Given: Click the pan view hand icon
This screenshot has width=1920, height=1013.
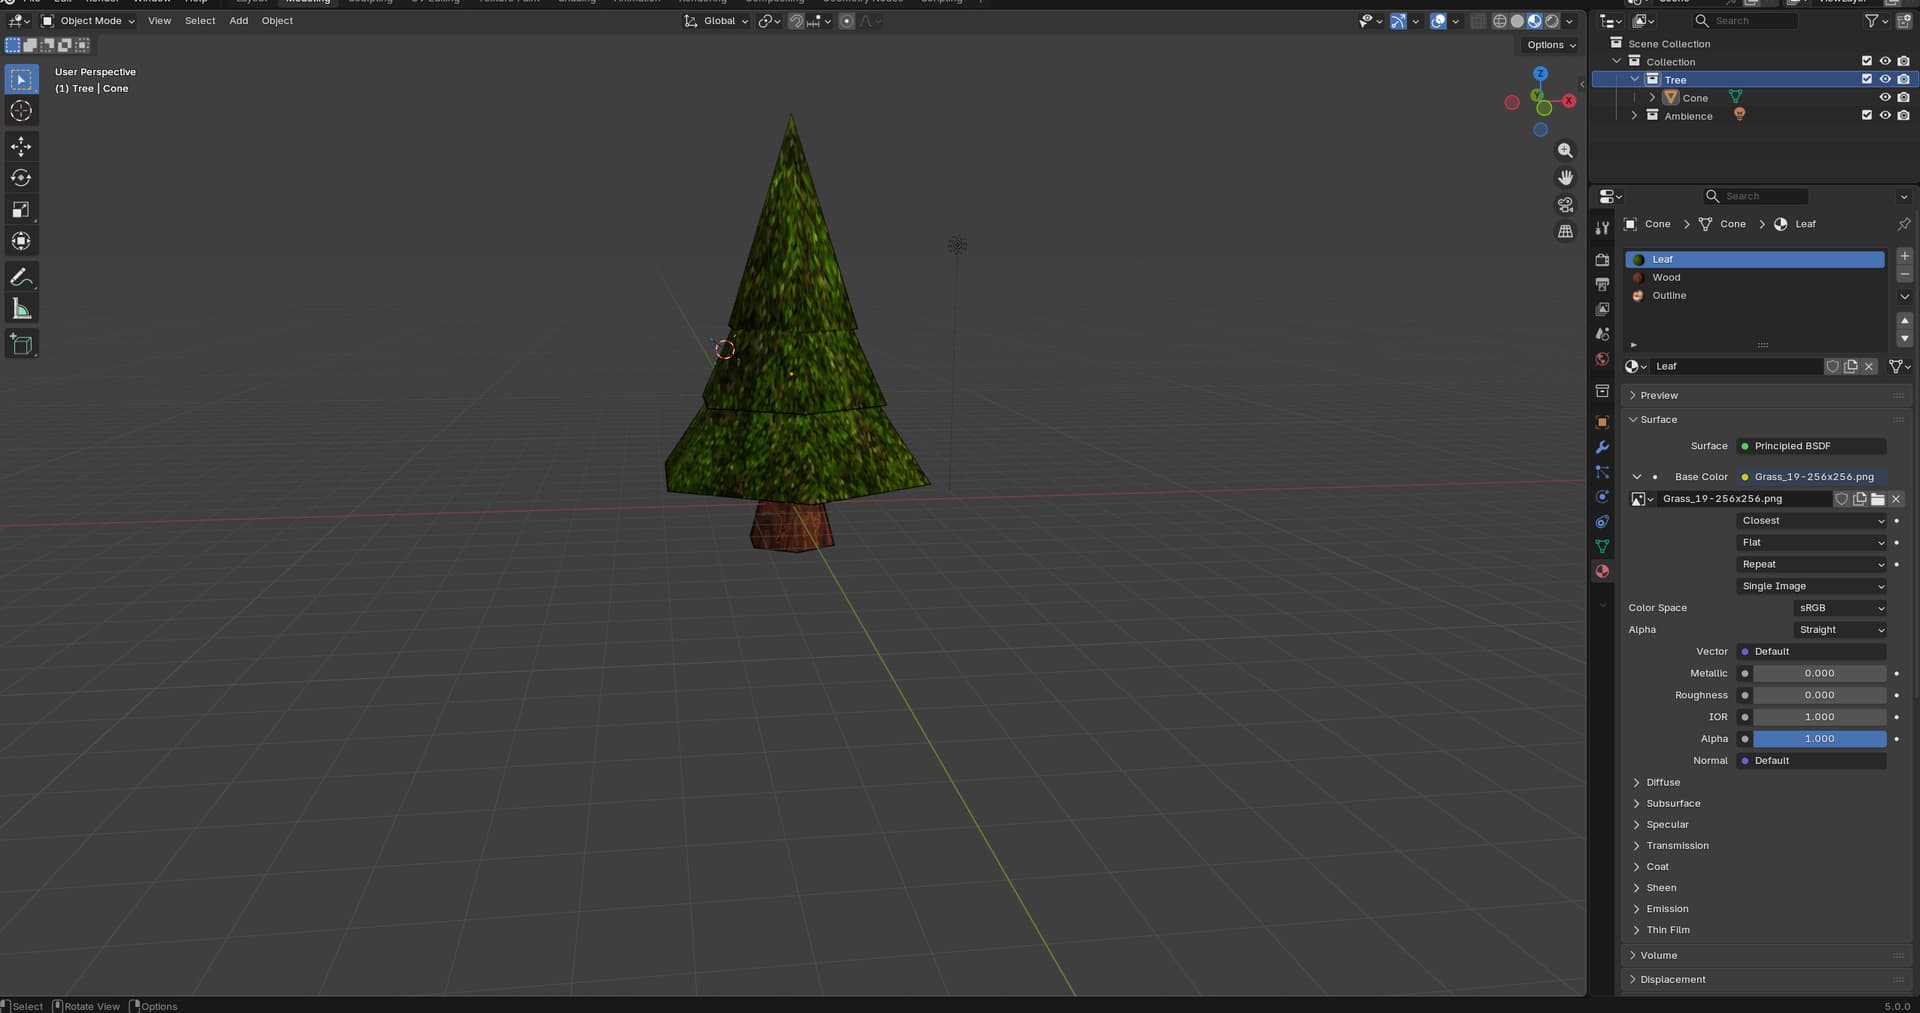Looking at the screenshot, I should click(1565, 177).
